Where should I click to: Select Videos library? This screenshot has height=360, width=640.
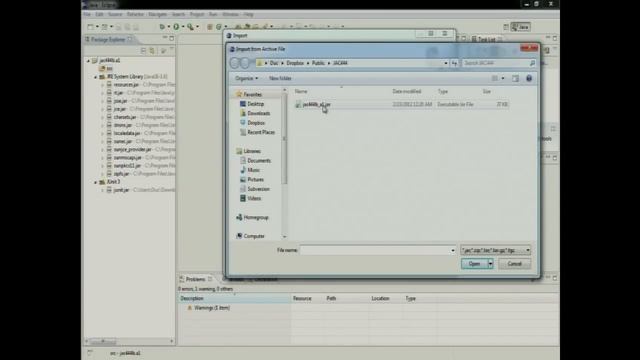coord(254,198)
